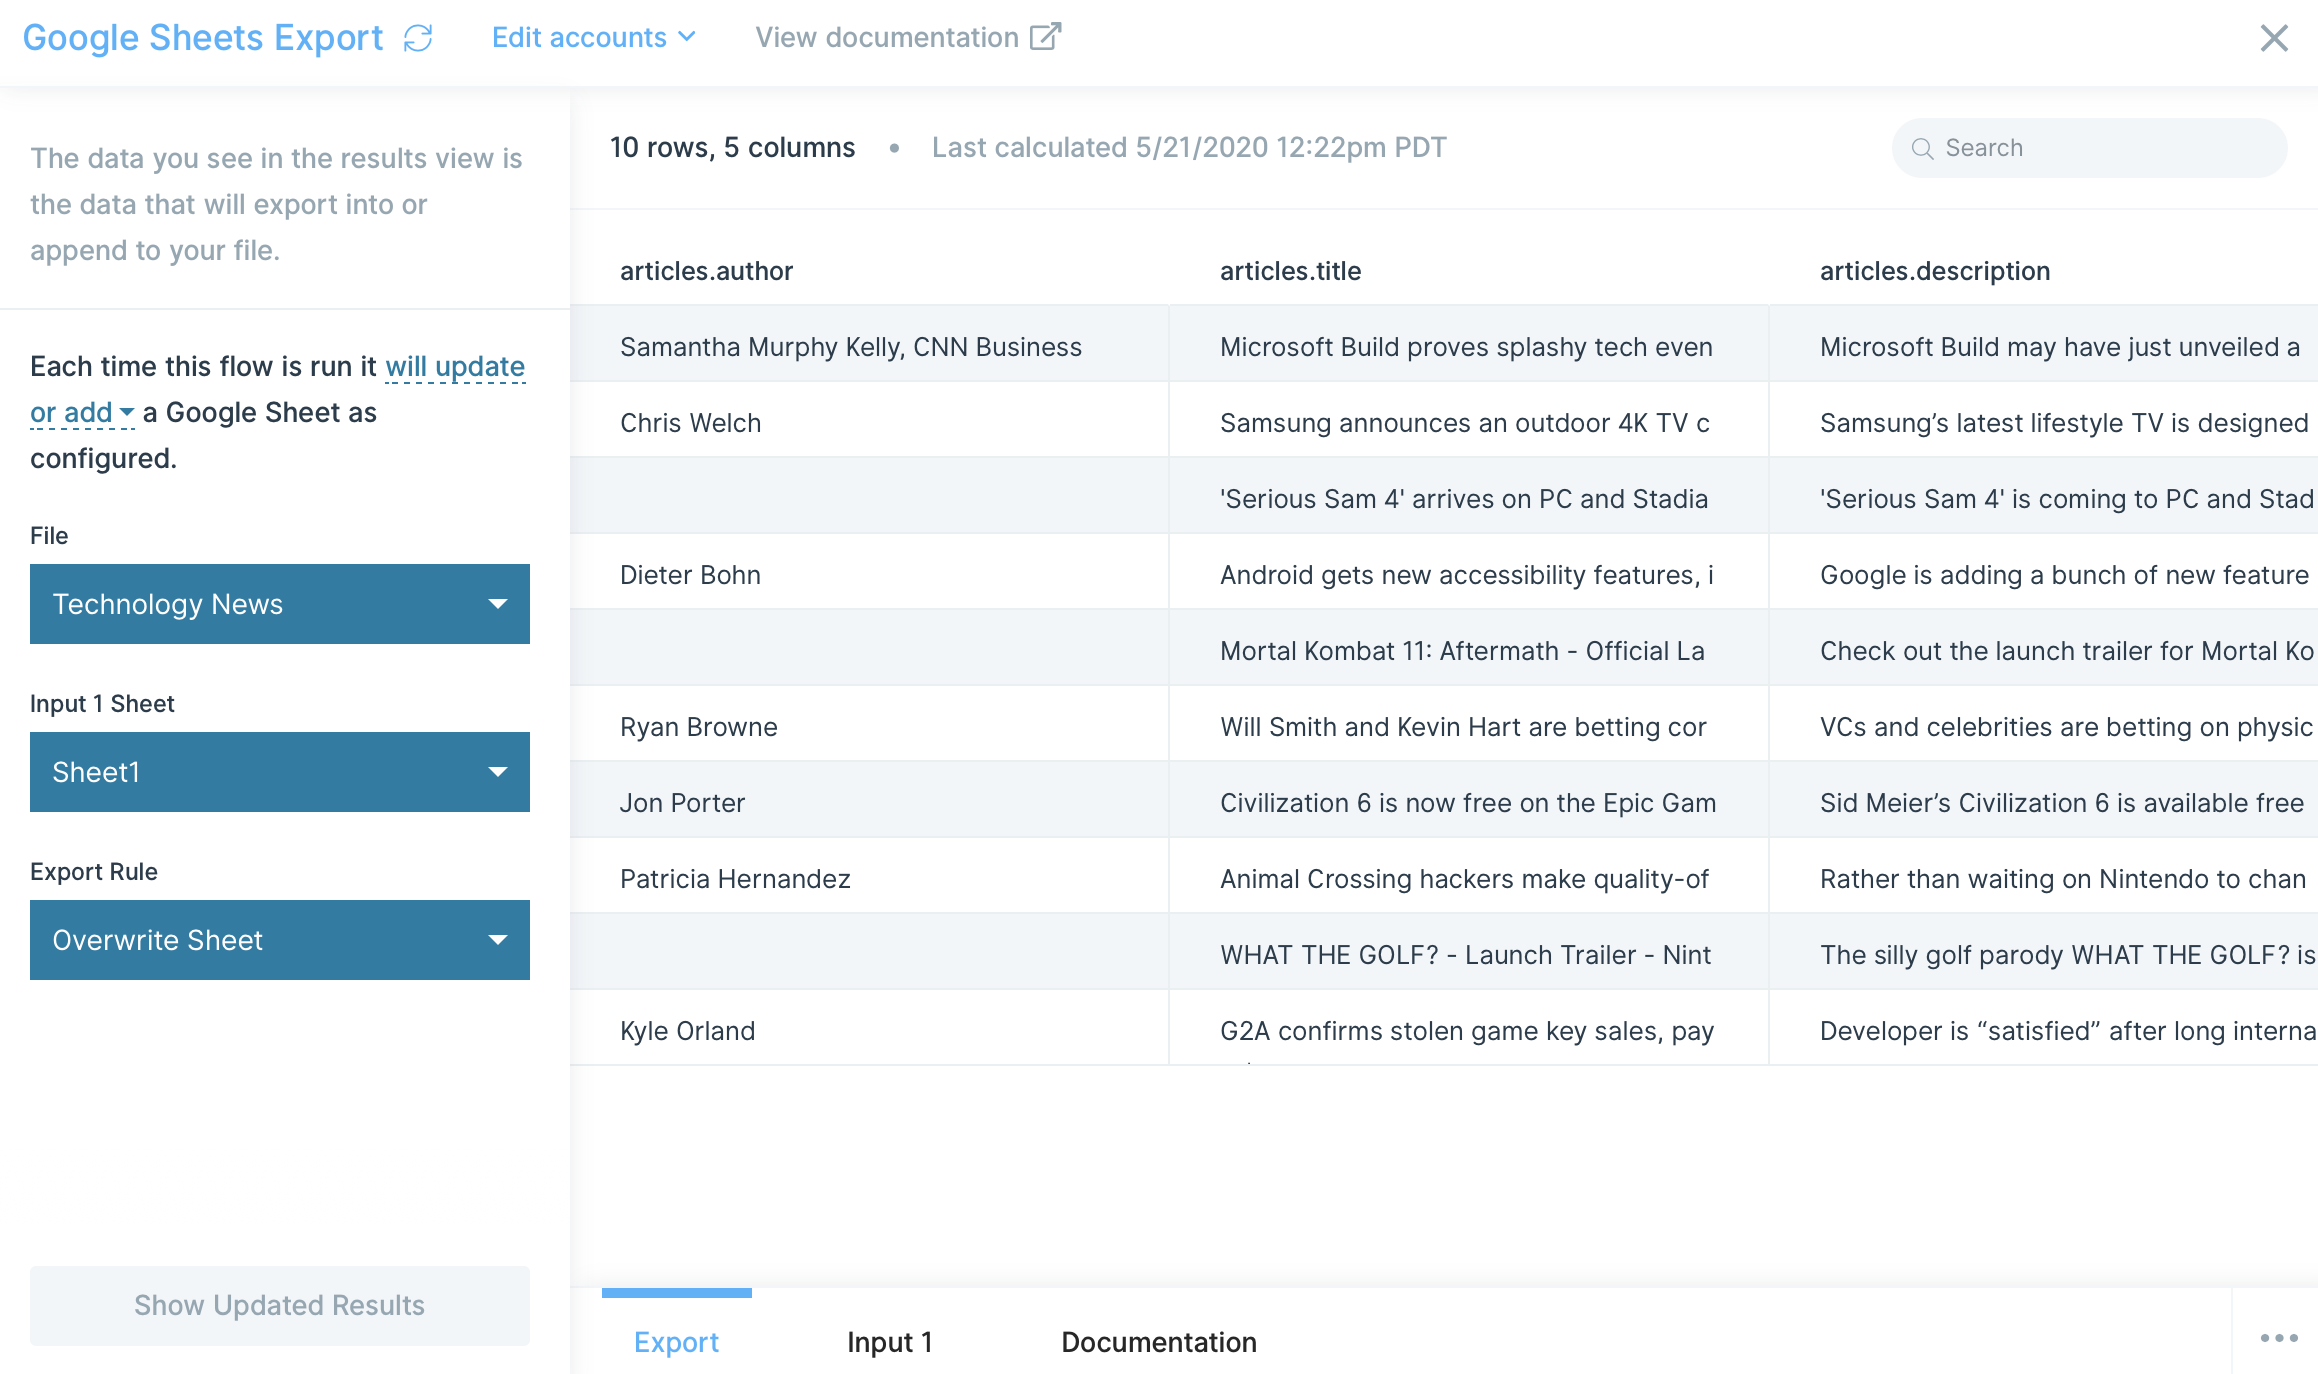Open the Sheet1 dropdown under Input 1 Sheet
Image resolution: width=2318 pixels, height=1374 pixels.
(x=279, y=772)
